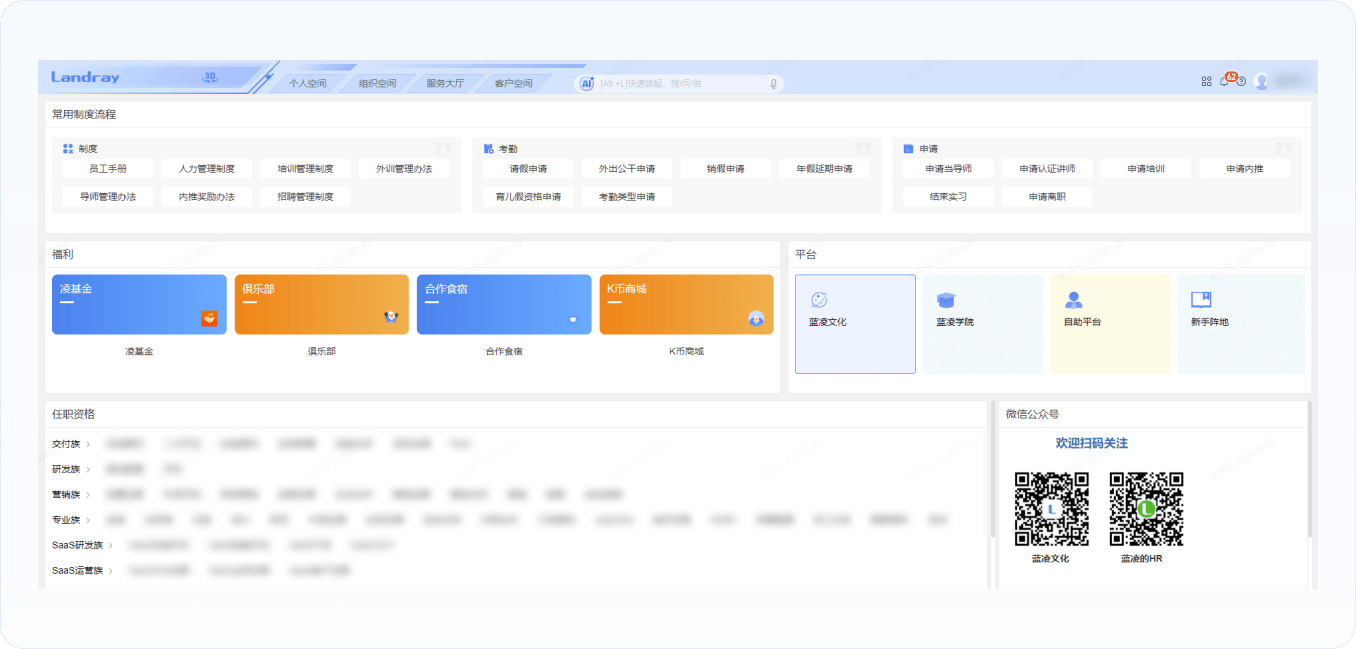
Task: Open the 蓝凌学院 platform tile
Action: coord(982,323)
